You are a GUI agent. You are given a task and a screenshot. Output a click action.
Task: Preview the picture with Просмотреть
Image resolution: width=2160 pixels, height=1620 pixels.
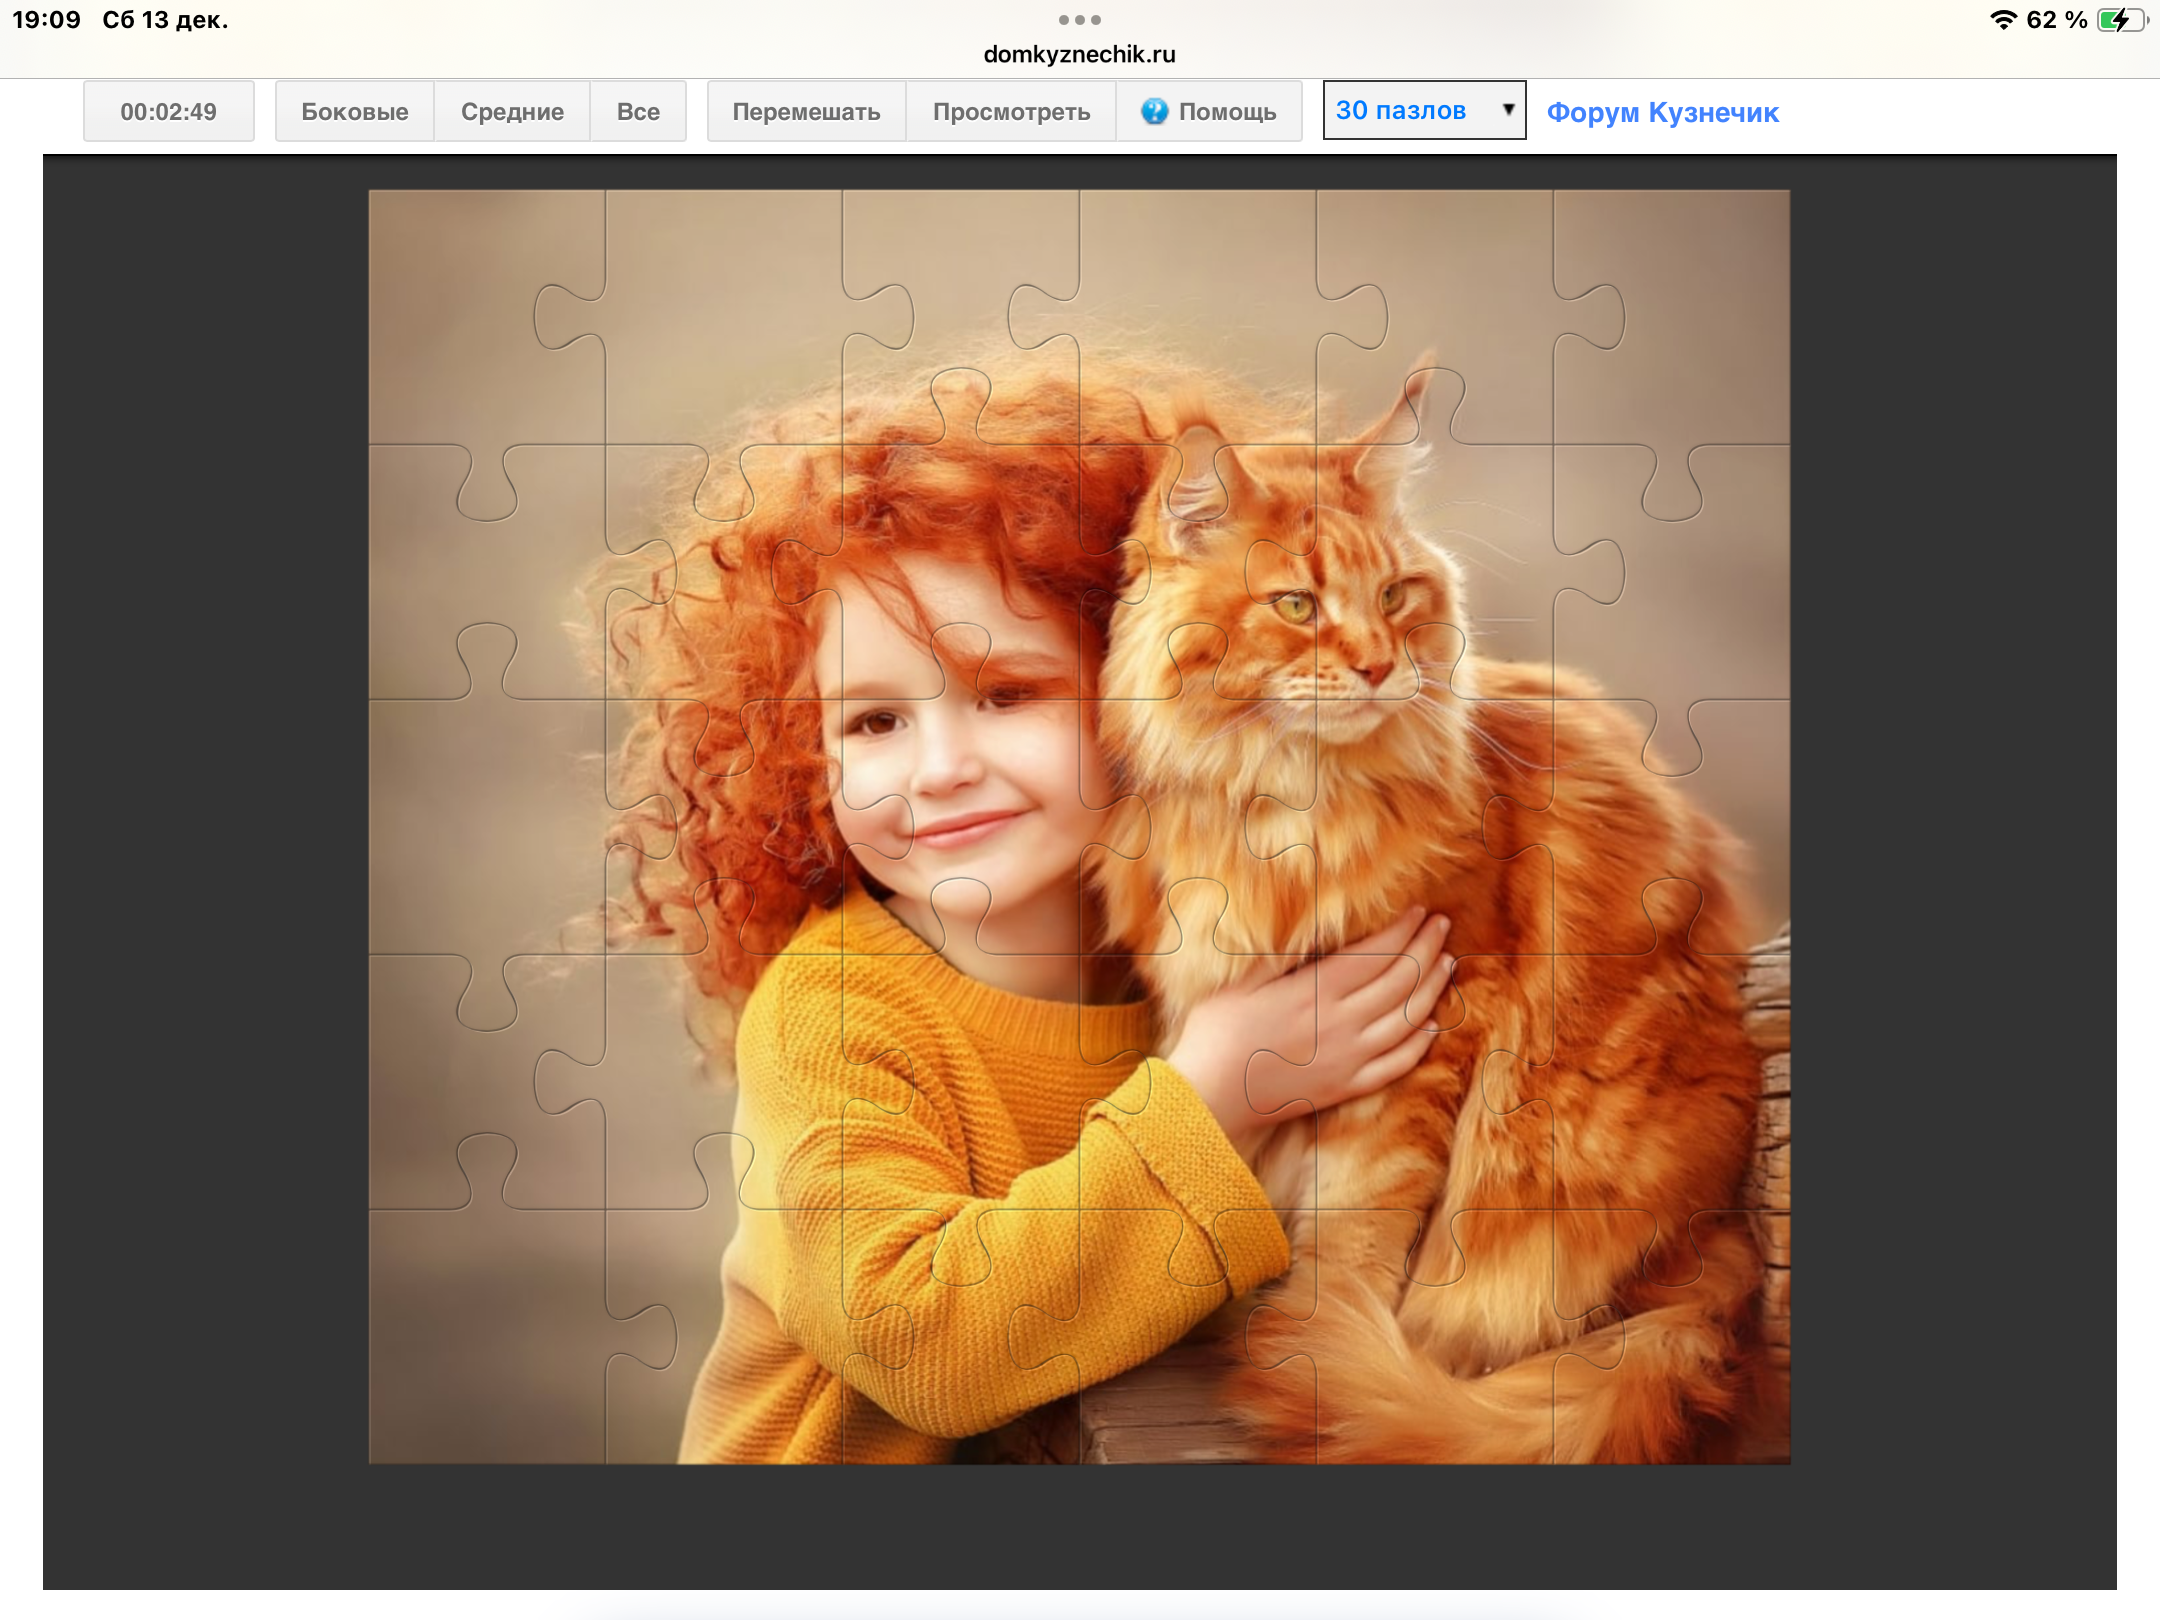pos(1011,111)
